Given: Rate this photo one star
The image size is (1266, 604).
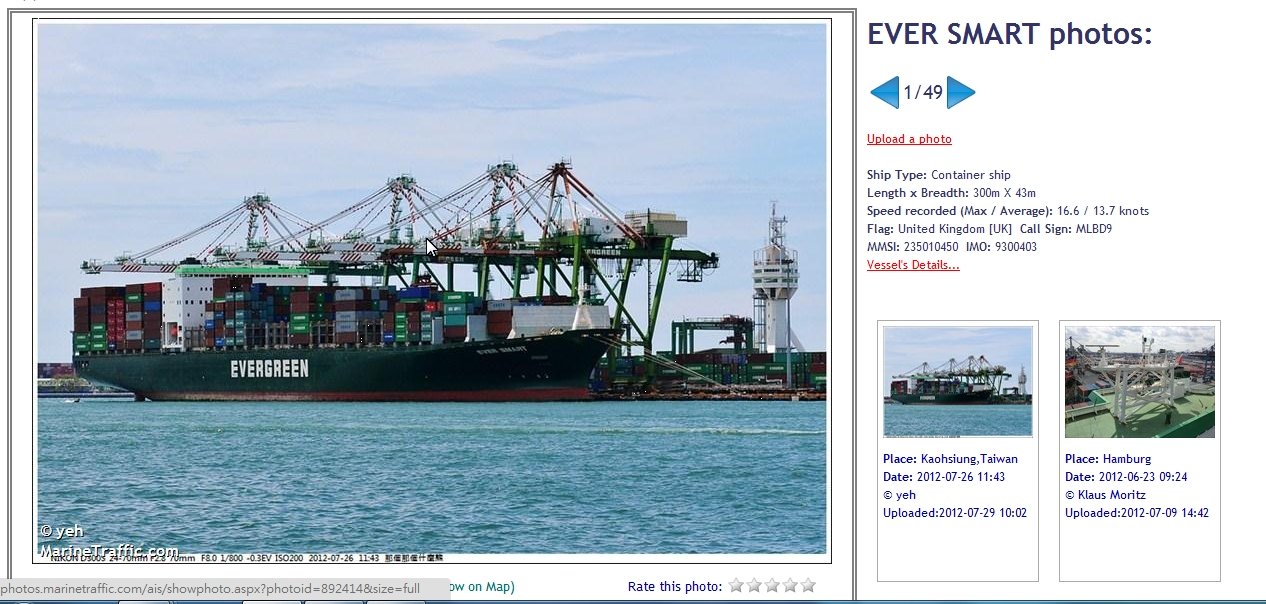Looking at the screenshot, I should pos(736,585).
